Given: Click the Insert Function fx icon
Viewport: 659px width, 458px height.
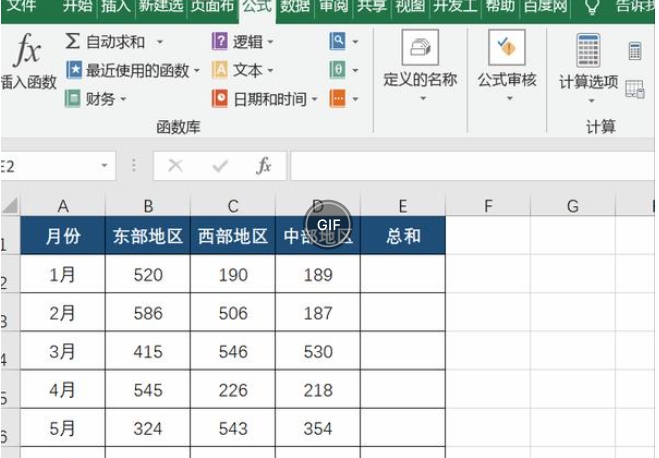Looking at the screenshot, I should click(x=28, y=50).
